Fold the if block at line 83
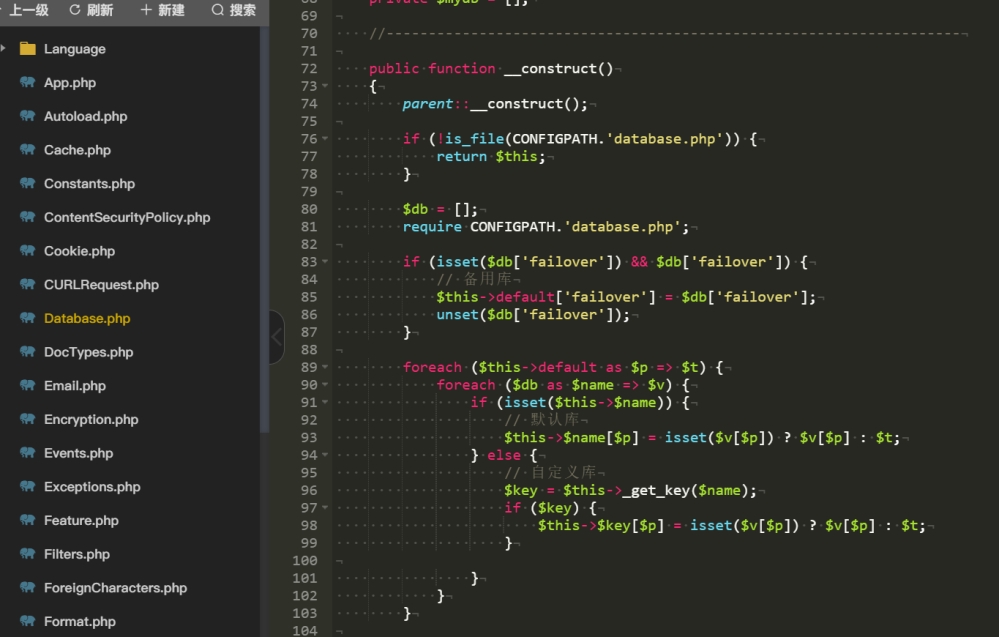Image resolution: width=999 pixels, height=637 pixels. pos(325,261)
